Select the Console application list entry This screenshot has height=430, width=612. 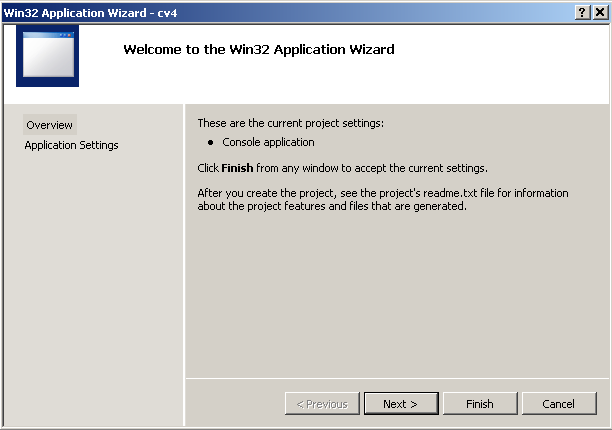268,142
